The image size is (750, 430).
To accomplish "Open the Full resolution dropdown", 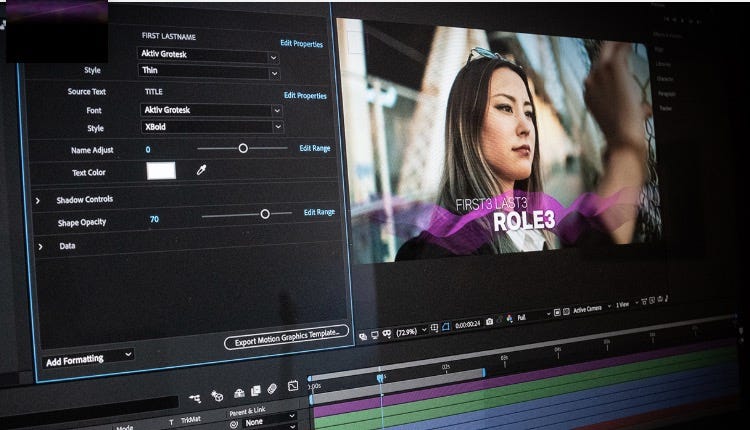I will coord(533,316).
